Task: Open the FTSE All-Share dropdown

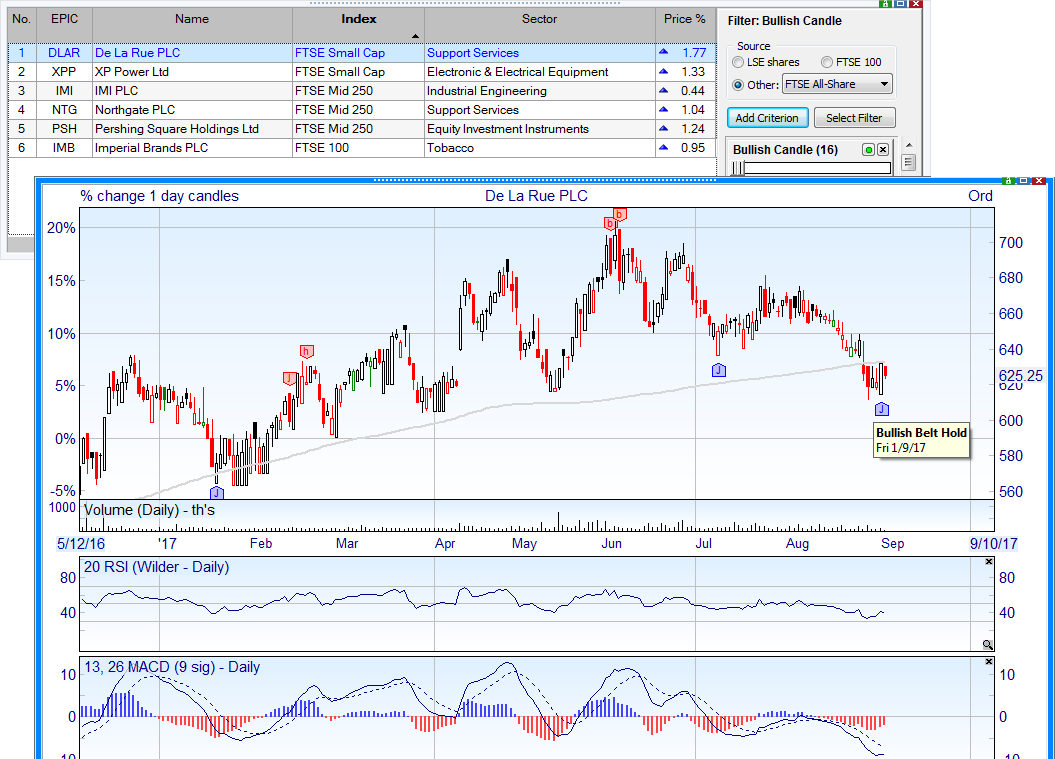Action: 837,84
